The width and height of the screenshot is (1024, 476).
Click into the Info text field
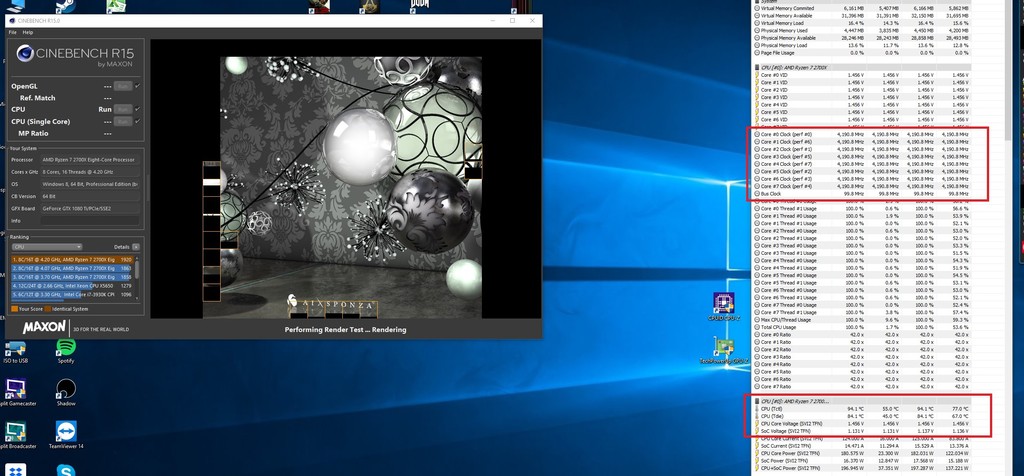(90, 221)
